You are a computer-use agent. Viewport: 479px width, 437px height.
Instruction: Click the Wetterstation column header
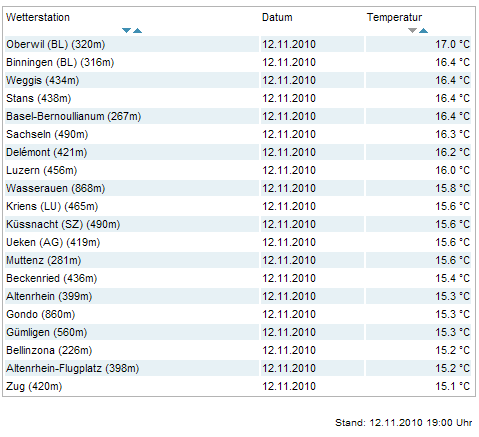[38, 17]
